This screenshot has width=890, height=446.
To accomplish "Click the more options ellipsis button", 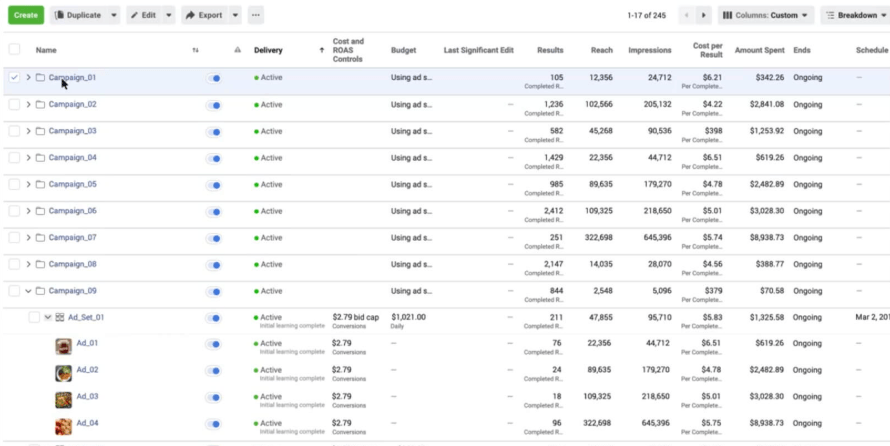I will 256,15.
